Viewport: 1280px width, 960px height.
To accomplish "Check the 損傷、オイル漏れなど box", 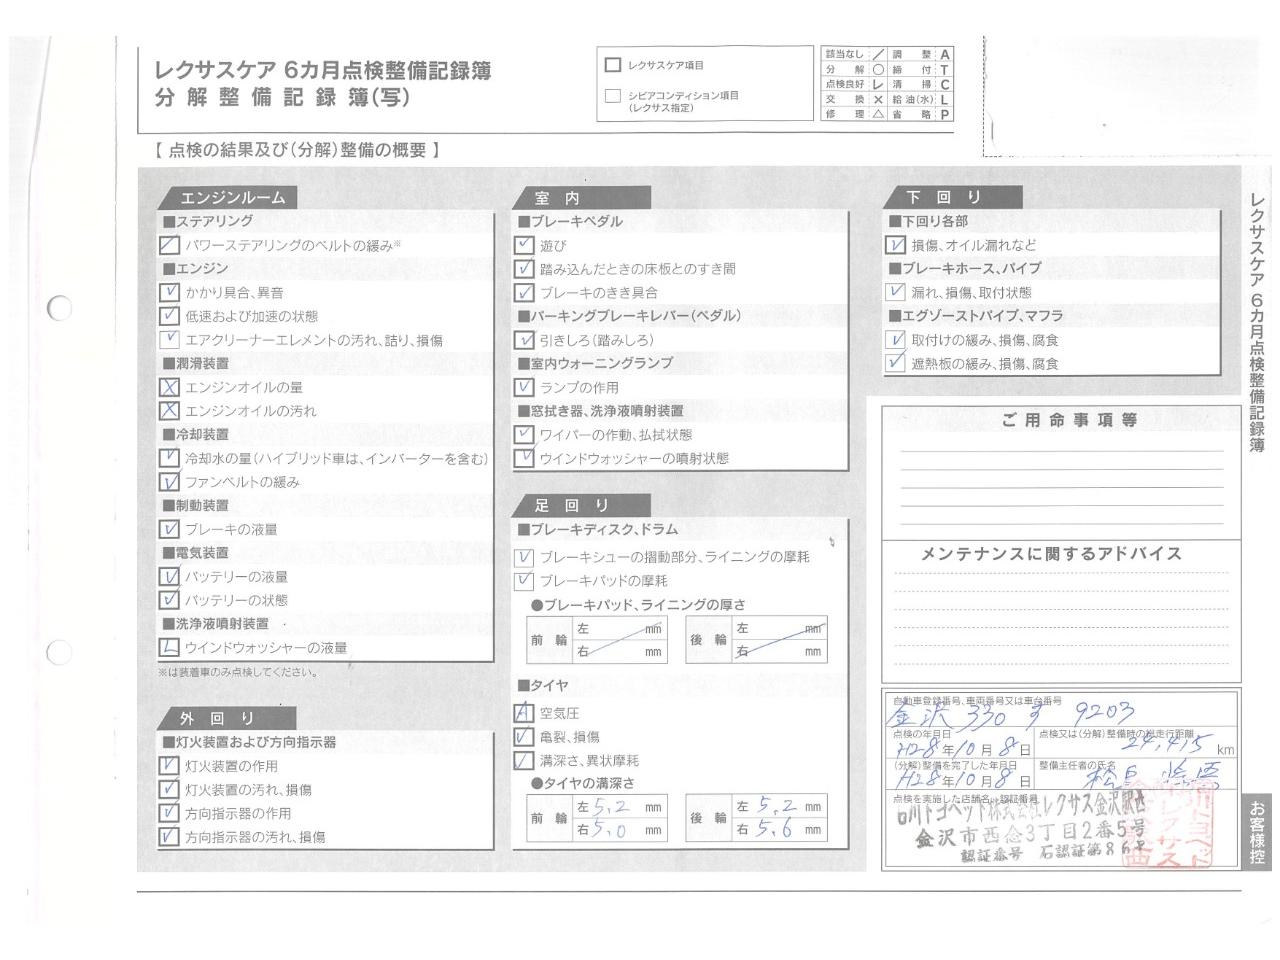I will point(896,245).
